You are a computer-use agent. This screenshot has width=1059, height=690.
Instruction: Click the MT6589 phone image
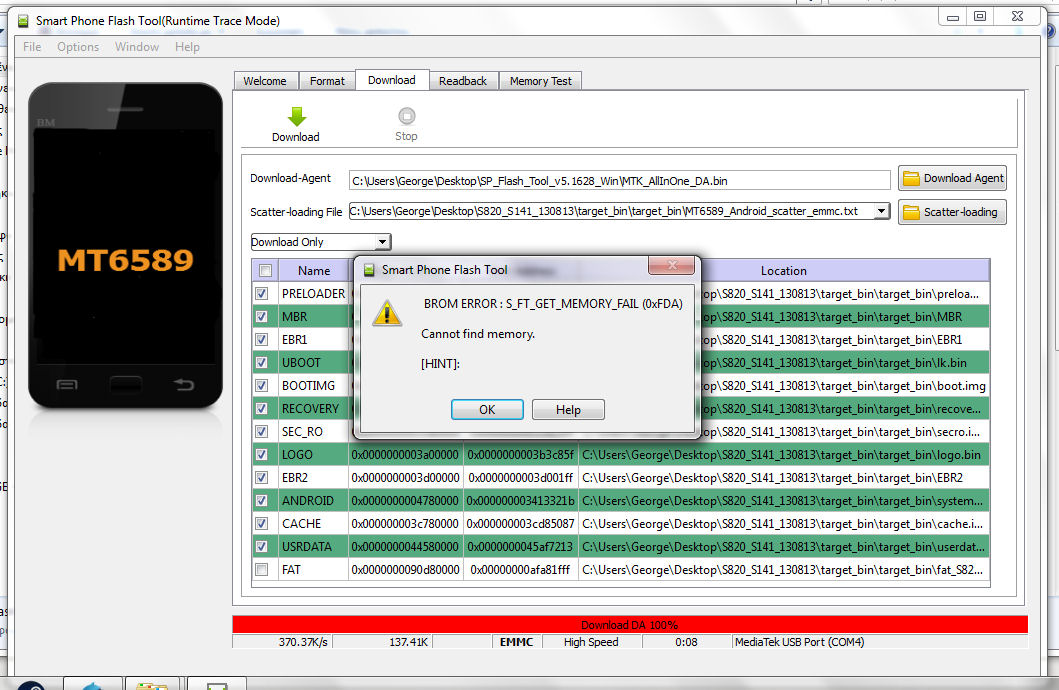point(125,246)
